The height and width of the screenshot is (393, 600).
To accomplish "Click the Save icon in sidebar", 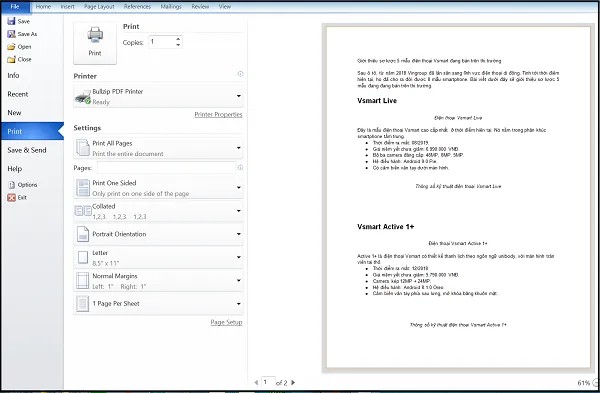I will pos(11,21).
